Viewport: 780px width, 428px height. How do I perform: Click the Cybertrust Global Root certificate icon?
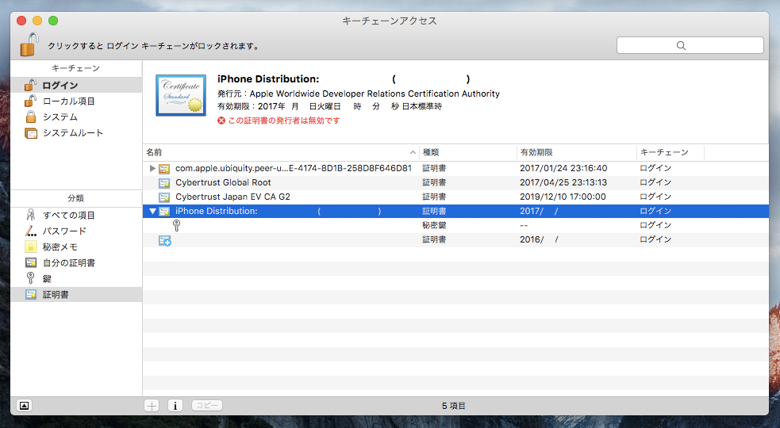click(x=164, y=183)
